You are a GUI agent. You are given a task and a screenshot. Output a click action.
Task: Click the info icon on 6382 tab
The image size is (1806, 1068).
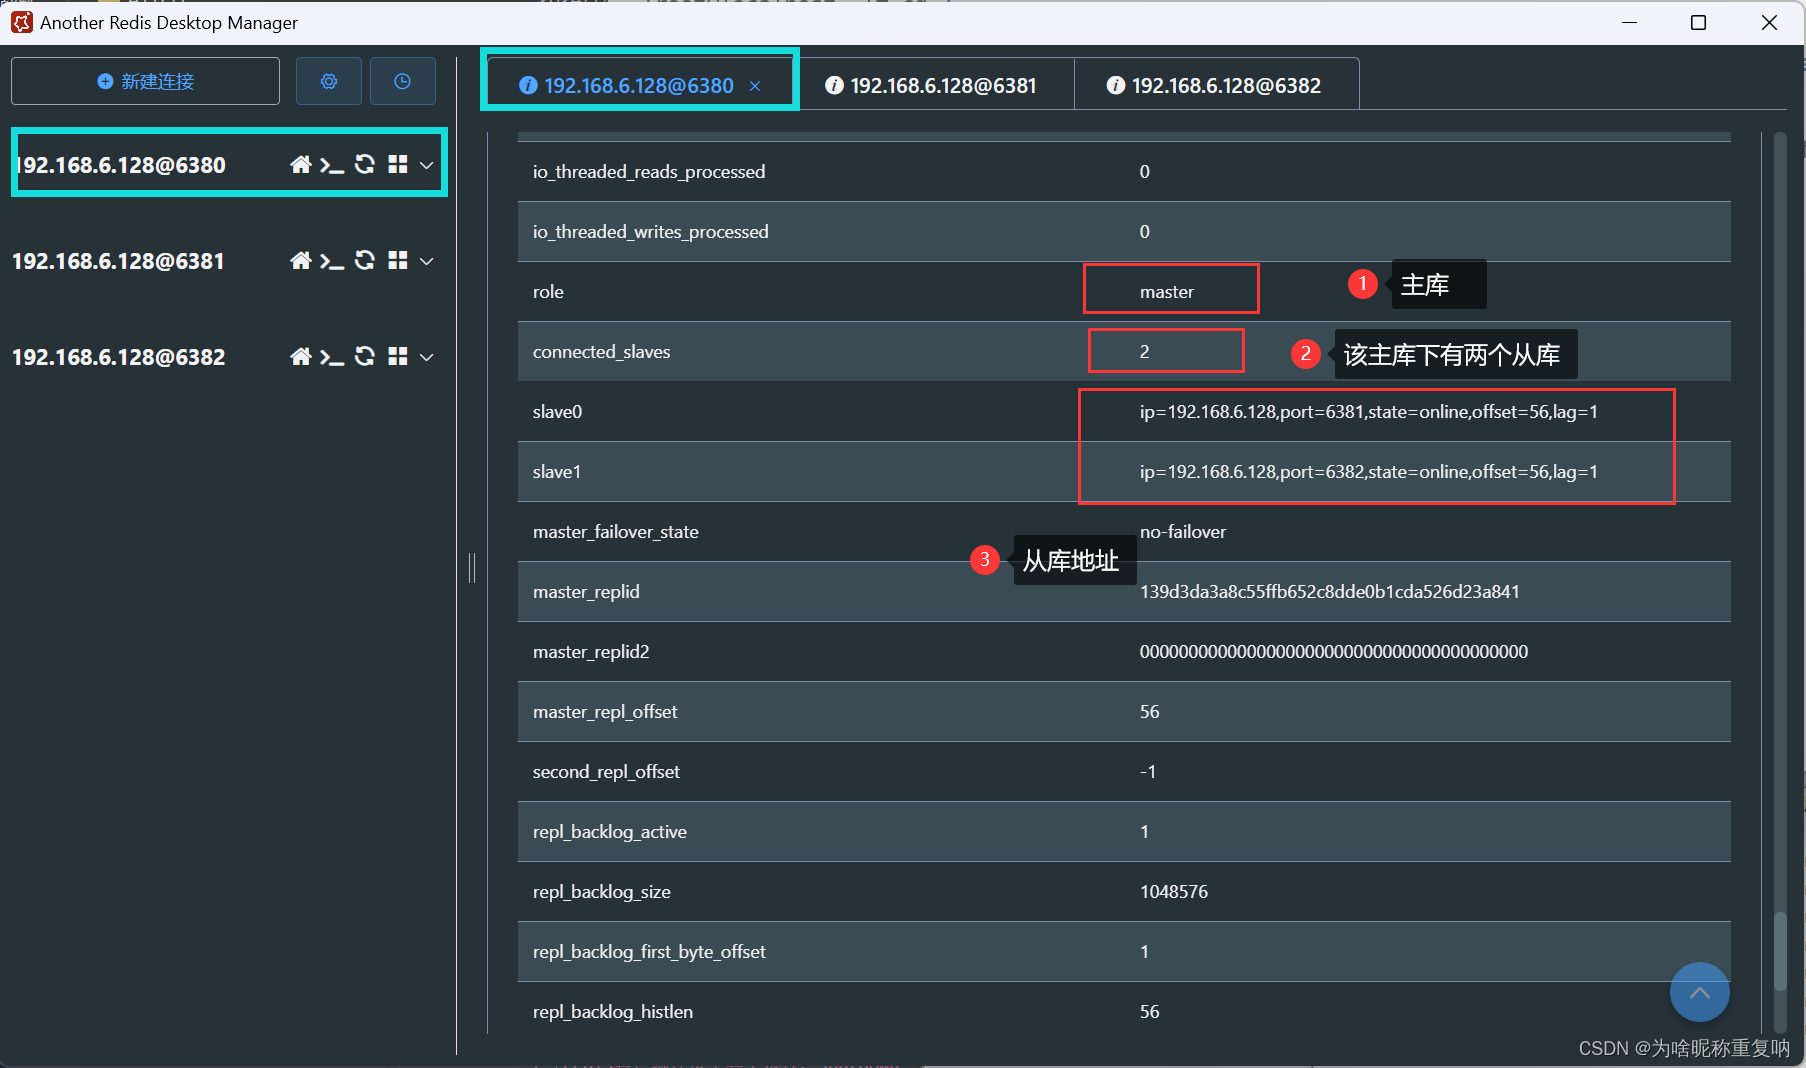tap(1116, 86)
